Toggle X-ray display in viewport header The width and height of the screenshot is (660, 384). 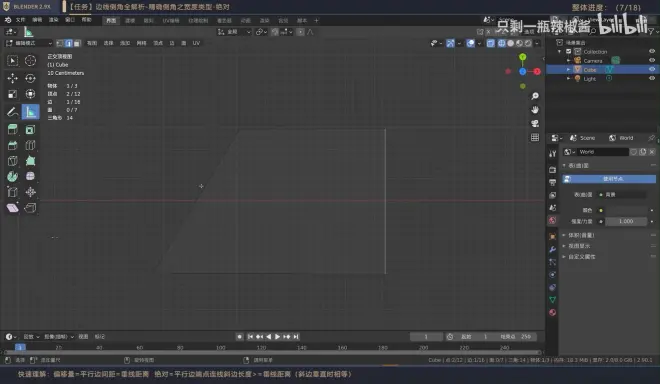[x=491, y=43]
